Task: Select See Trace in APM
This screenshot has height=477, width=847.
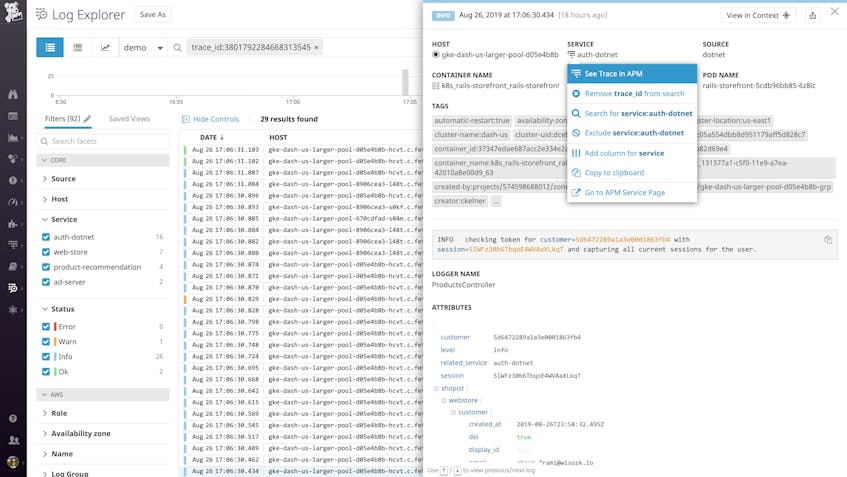Action: pyautogui.click(x=632, y=73)
